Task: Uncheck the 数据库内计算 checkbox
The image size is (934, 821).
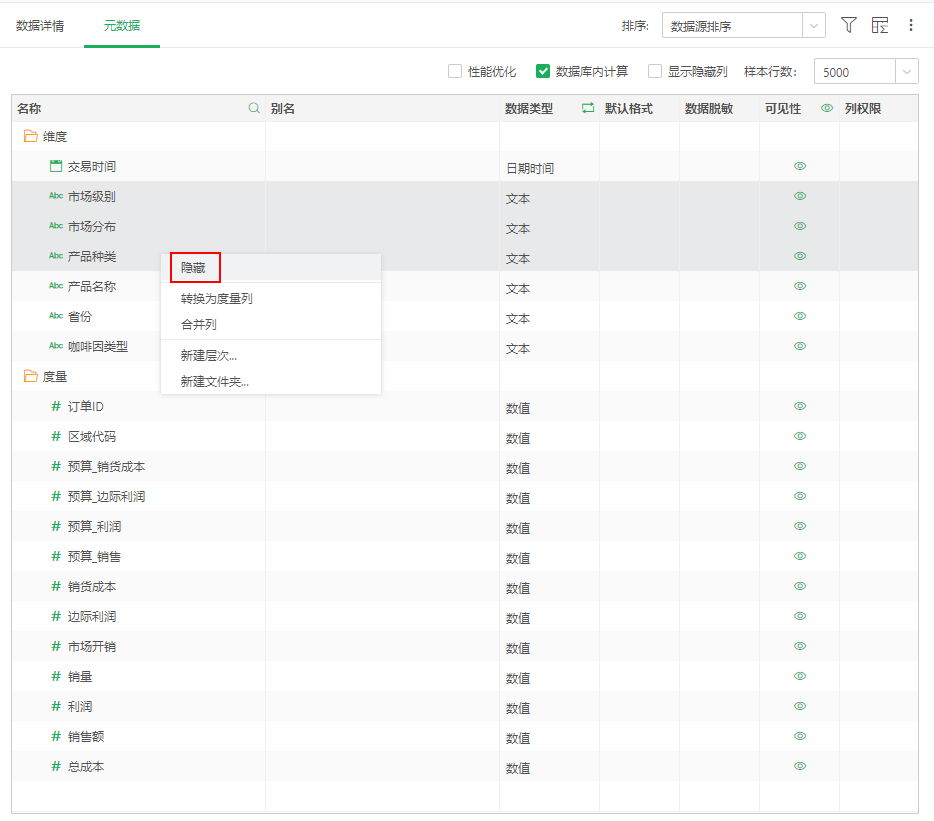Action: 543,71
